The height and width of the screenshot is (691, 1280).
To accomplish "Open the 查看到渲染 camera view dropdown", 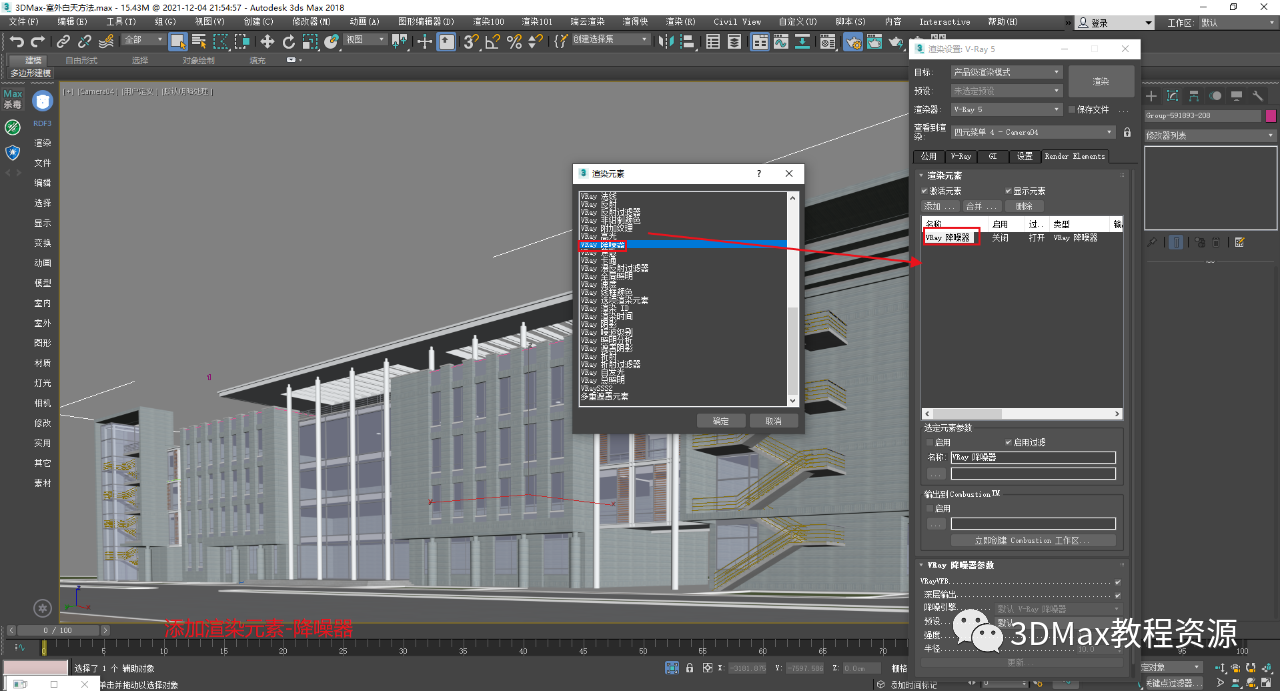I will (x=1033, y=132).
